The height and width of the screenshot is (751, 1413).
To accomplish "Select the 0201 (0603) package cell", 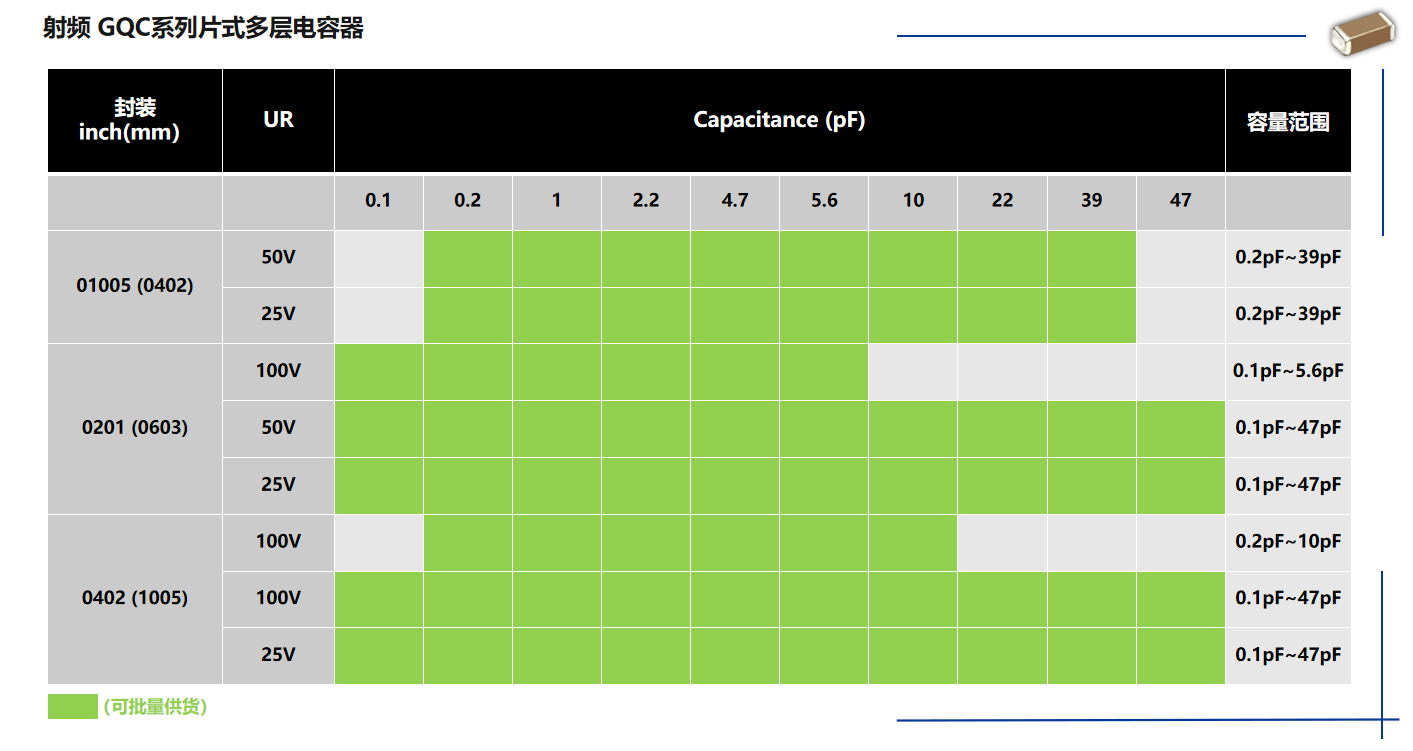I will point(135,428).
